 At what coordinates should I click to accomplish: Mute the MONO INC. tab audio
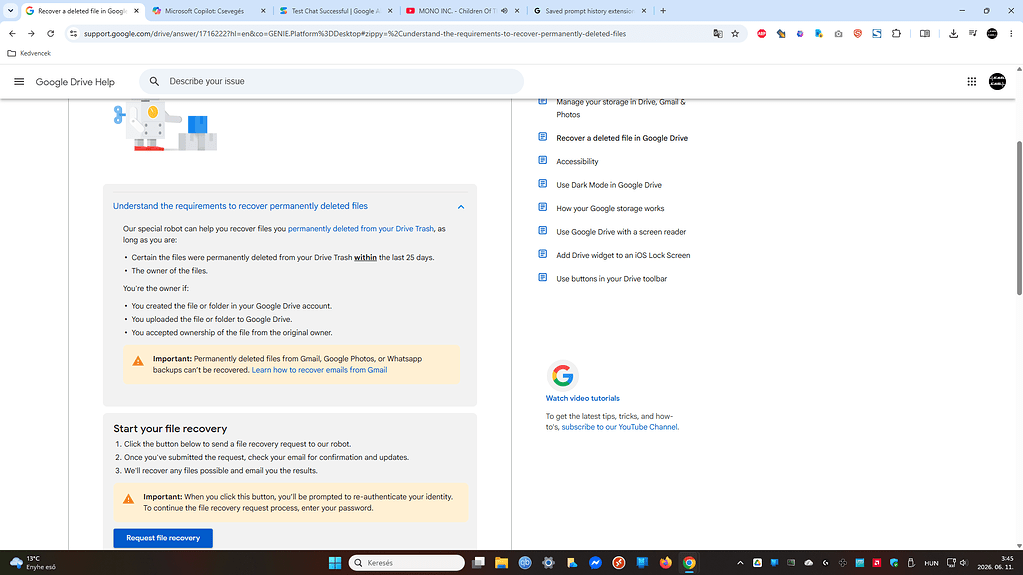[504, 10]
